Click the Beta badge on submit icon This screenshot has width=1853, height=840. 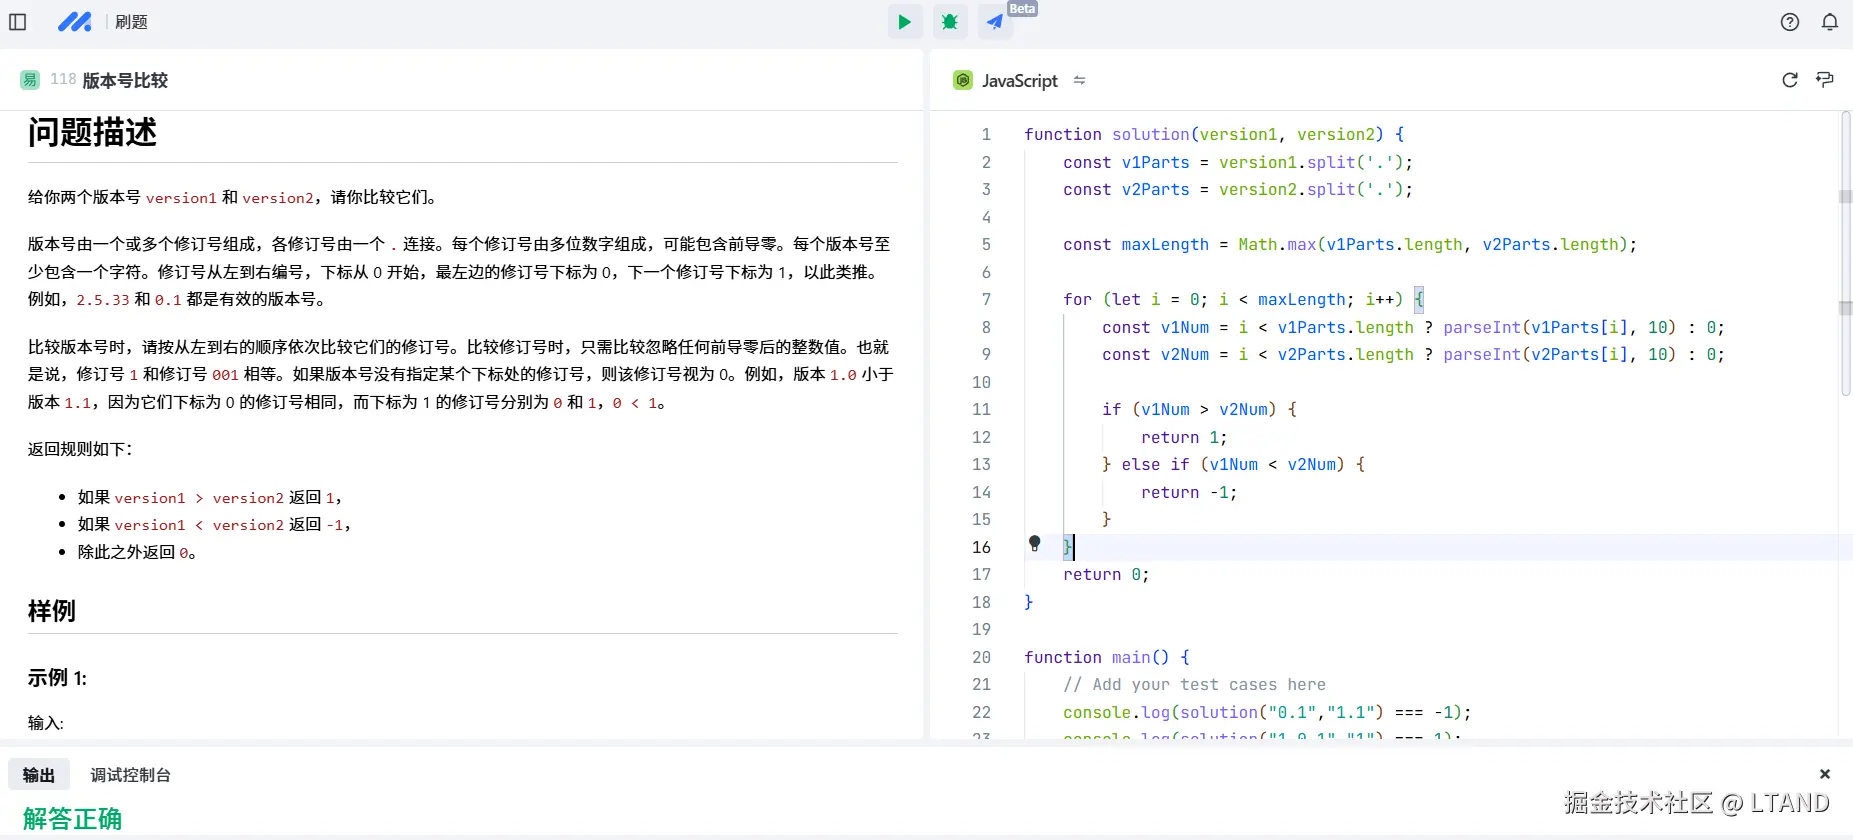point(1022,8)
